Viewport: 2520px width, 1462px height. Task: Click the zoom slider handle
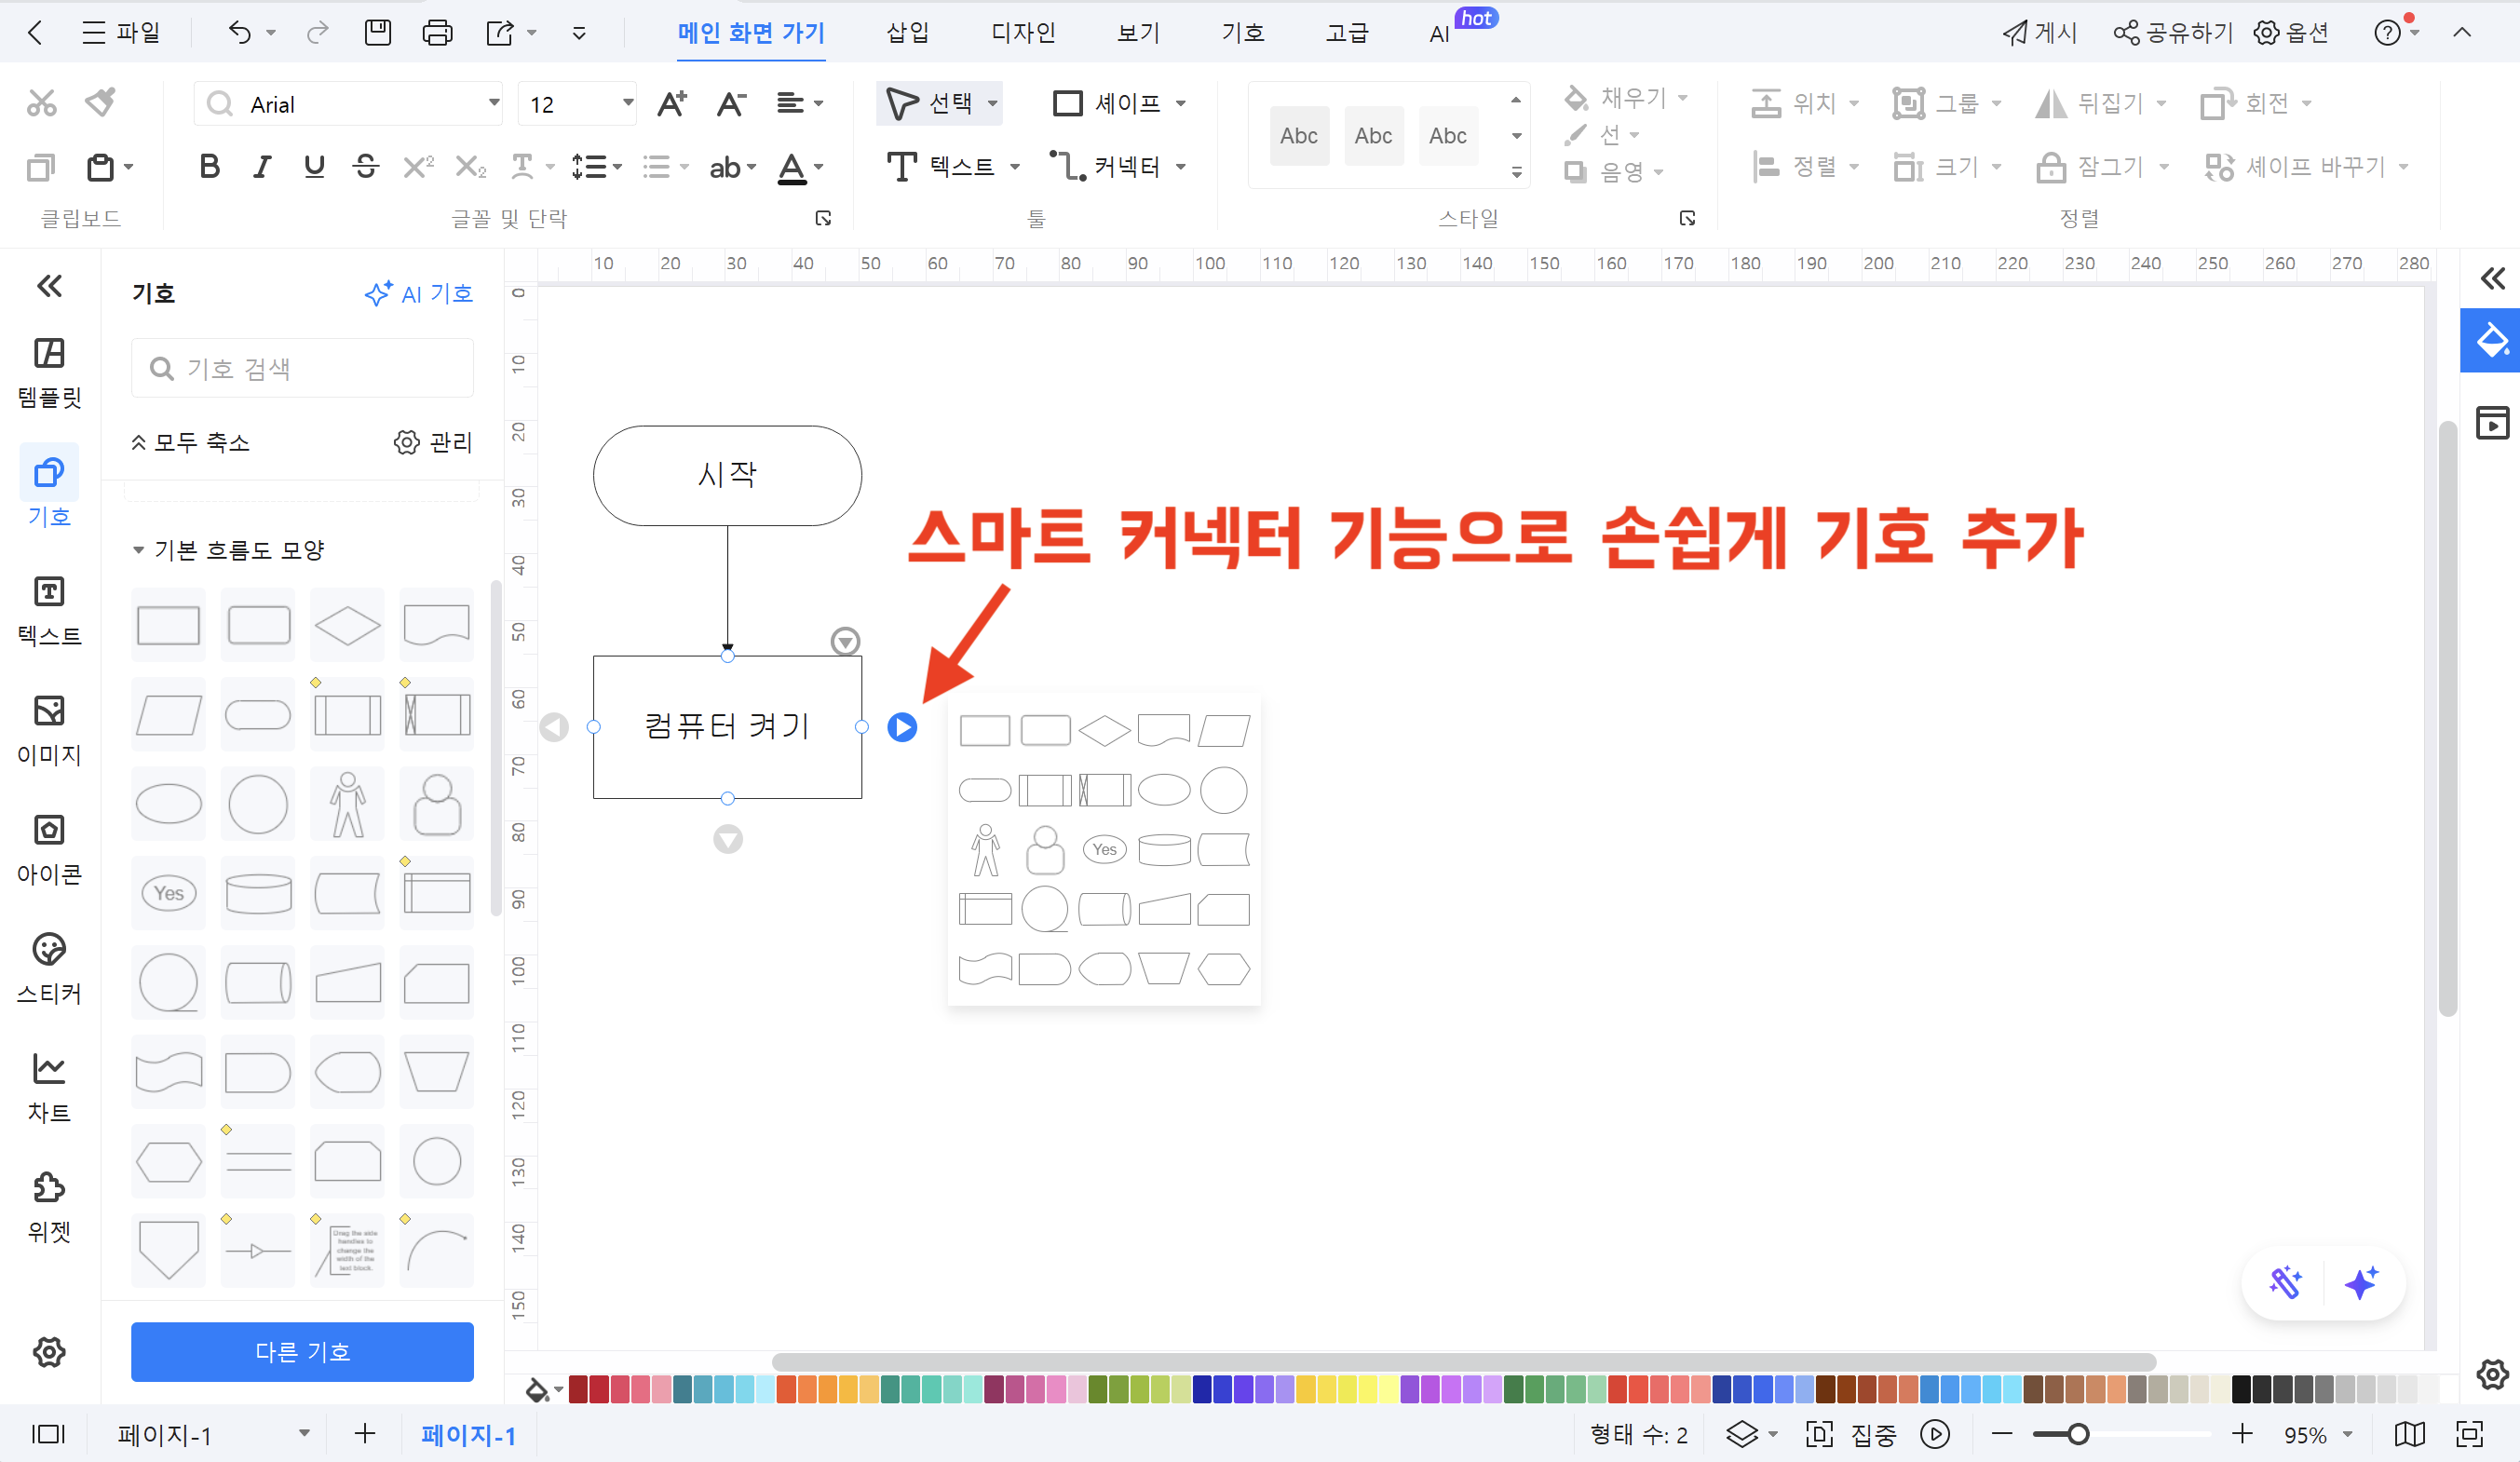(x=2078, y=1434)
